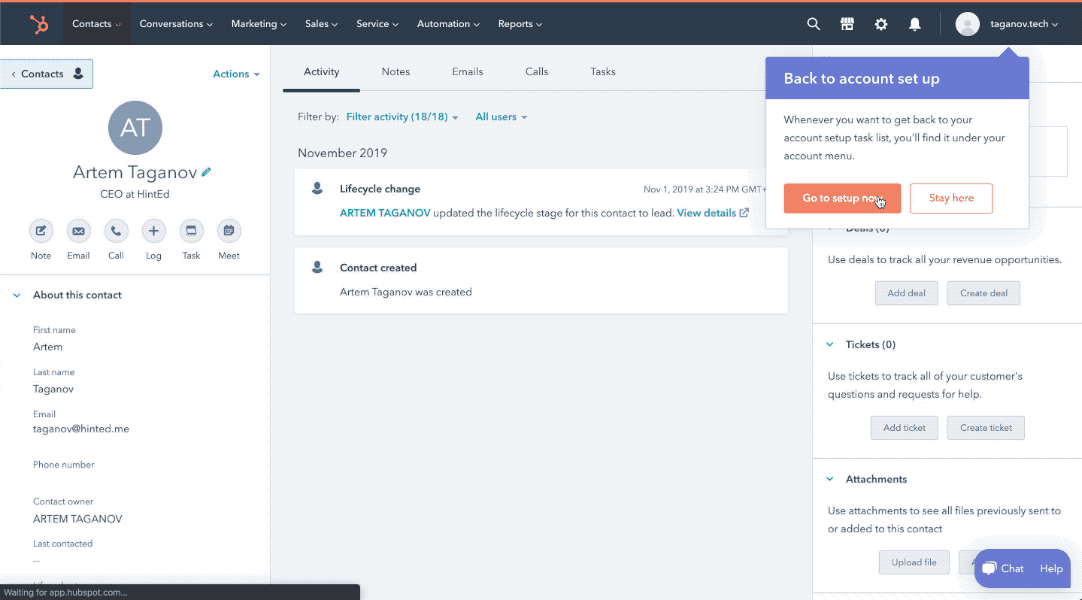
Task: Click the AT contact avatar
Action: 135,128
